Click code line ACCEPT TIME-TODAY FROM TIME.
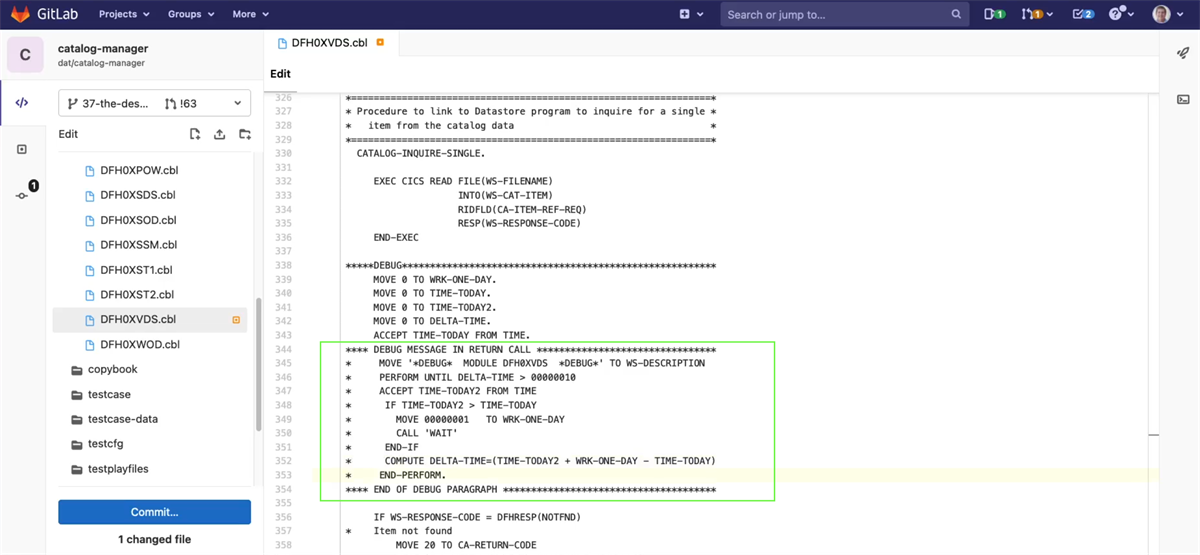Image resolution: width=1200 pixels, height=555 pixels. (451, 335)
